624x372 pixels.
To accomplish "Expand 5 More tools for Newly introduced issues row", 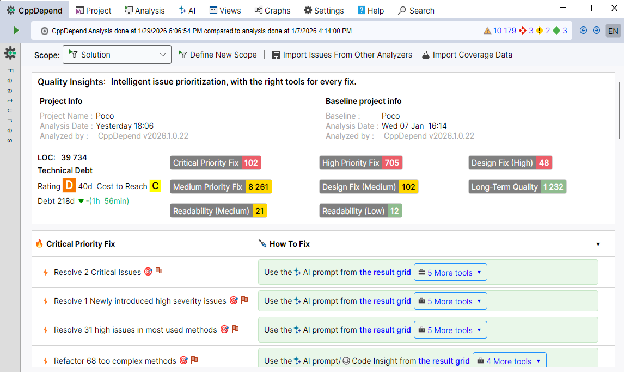I will pyautogui.click(x=450, y=301).
